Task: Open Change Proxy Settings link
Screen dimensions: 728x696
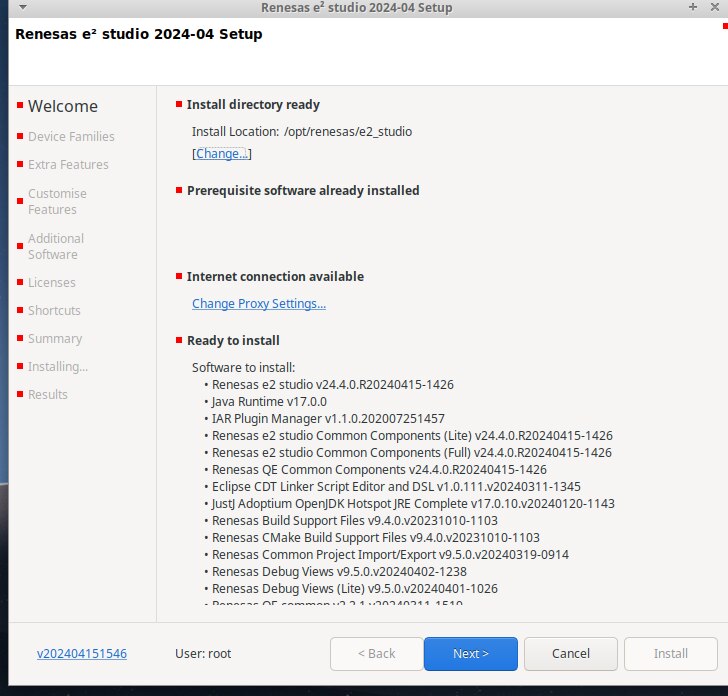Action: tap(259, 303)
